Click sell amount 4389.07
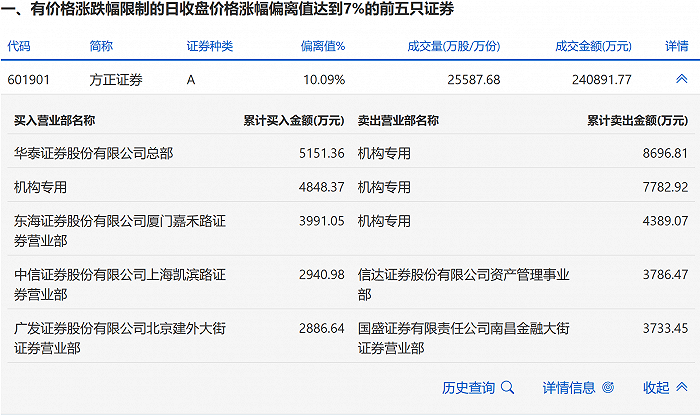700x415 pixels. pyautogui.click(x=666, y=221)
